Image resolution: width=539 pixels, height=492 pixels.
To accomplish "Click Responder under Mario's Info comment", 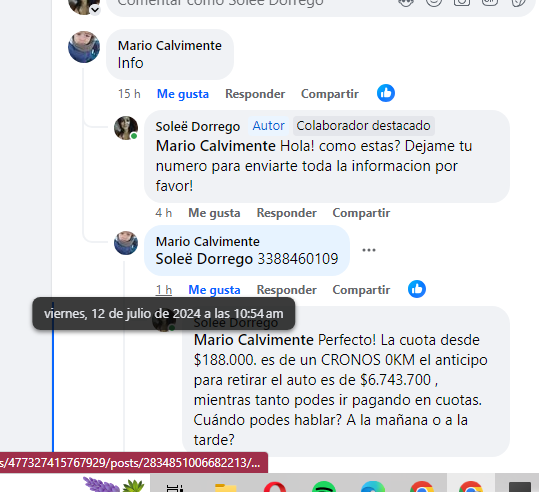I will point(255,94).
